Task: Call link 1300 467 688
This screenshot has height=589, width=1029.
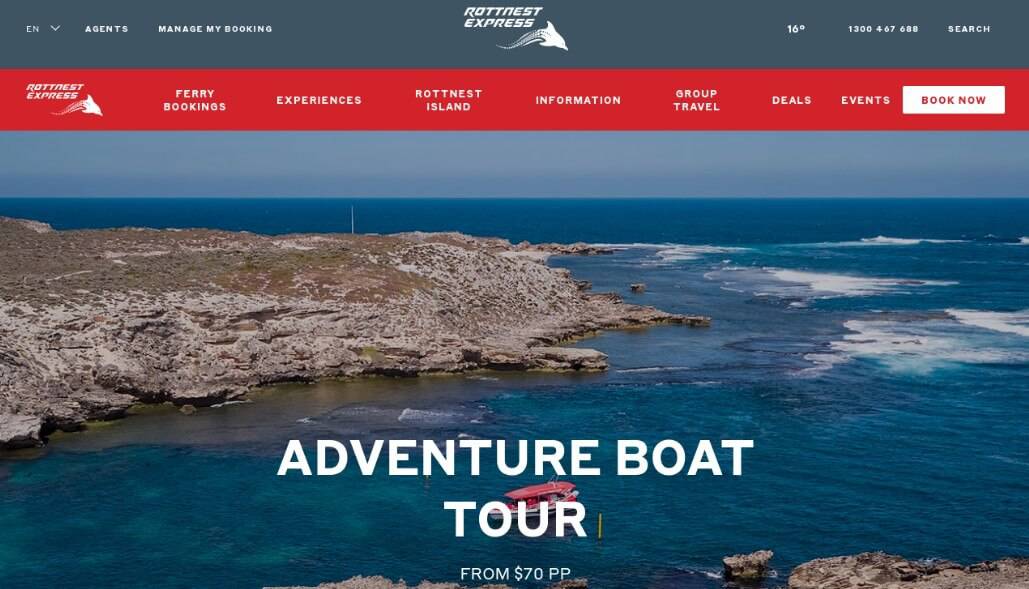Action: tap(883, 29)
